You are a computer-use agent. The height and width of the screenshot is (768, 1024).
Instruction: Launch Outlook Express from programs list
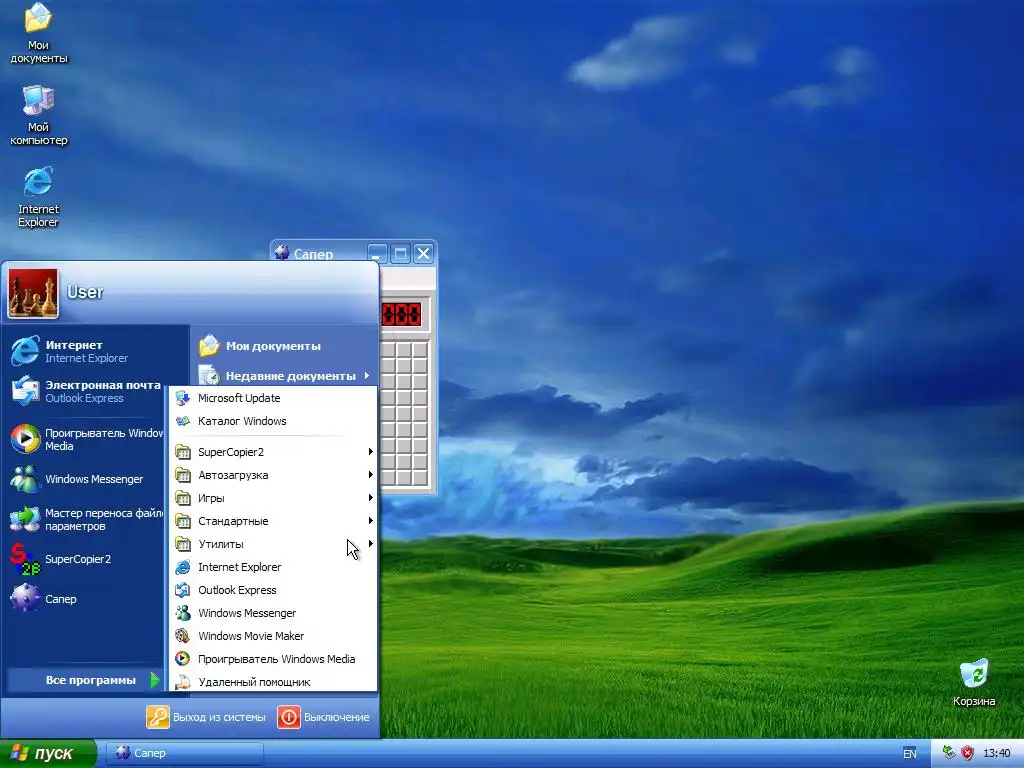273,590
